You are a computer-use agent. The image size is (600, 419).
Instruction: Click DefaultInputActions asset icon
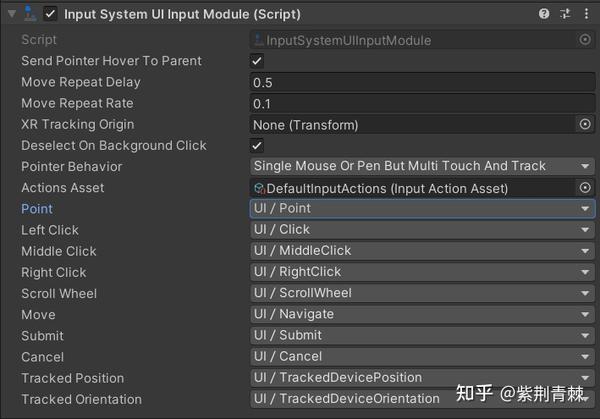point(259,188)
